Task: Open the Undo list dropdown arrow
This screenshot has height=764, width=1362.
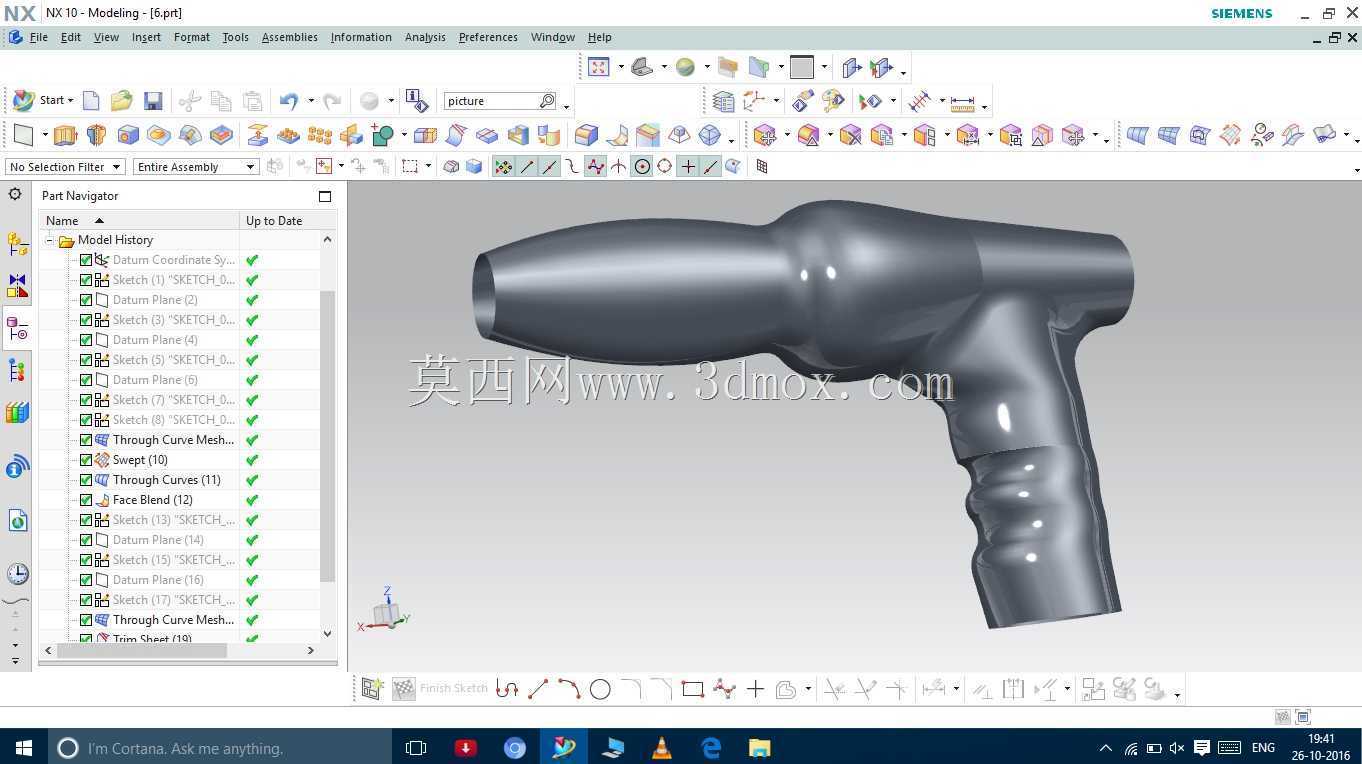Action: pos(310,101)
